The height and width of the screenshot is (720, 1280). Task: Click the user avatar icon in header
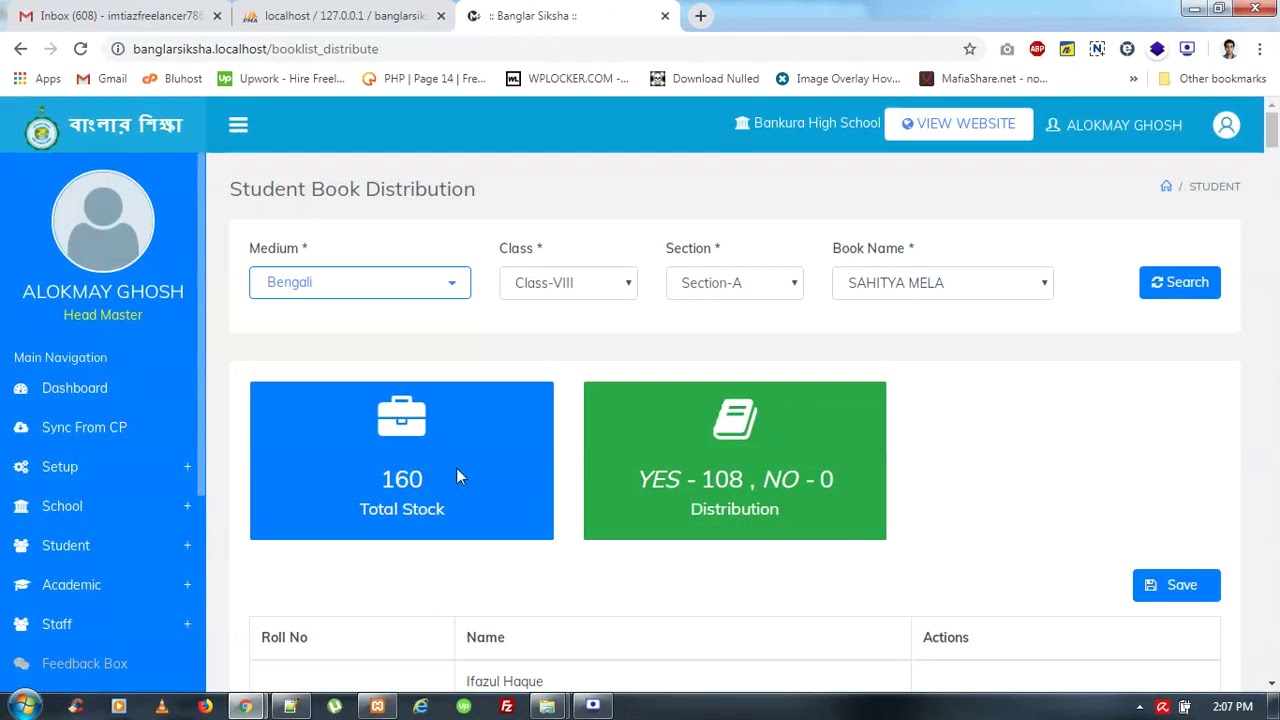(x=1226, y=125)
